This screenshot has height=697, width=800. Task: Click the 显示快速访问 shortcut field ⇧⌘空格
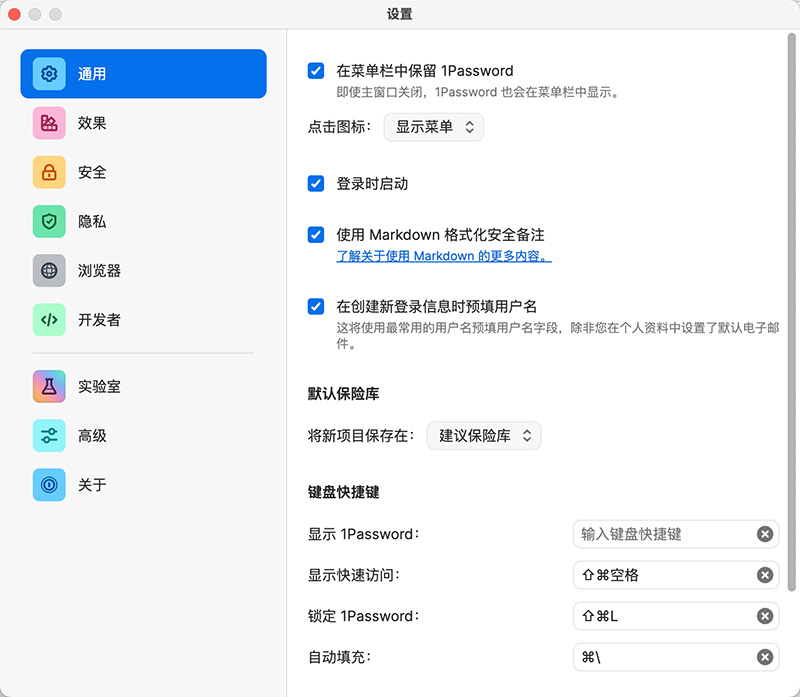click(676, 575)
